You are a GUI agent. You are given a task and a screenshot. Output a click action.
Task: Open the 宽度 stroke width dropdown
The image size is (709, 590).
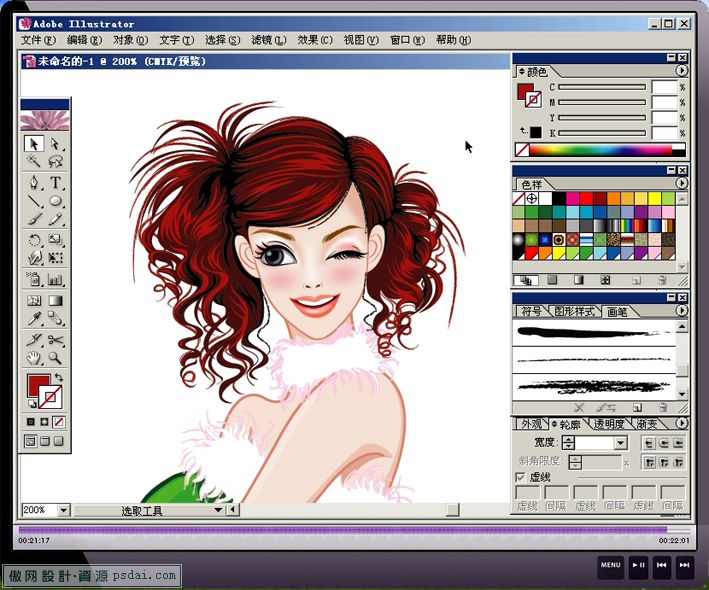pyautogui.click(x=621, y=443)
